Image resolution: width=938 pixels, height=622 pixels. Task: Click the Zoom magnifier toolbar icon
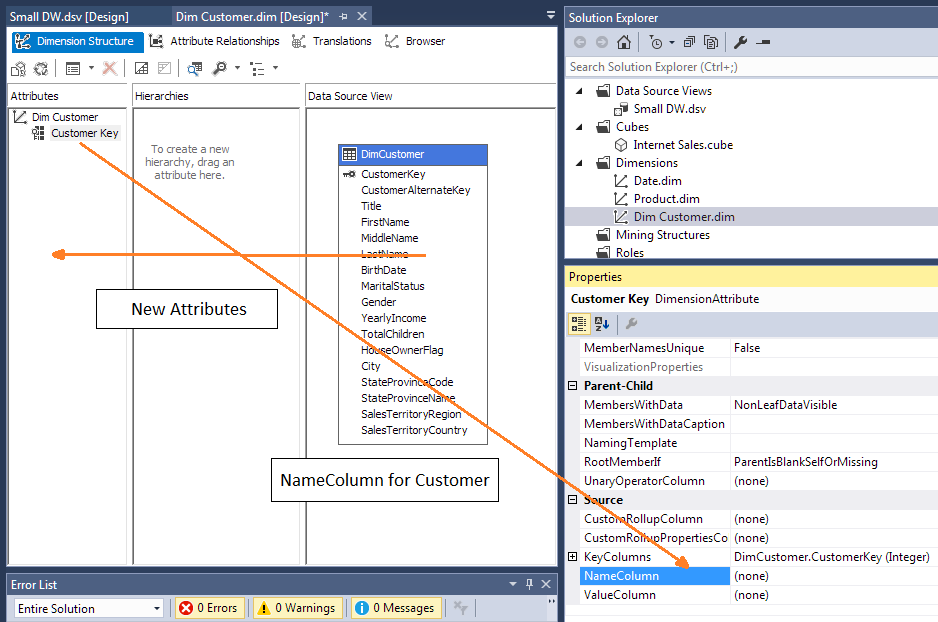click(x=219, y=68)
